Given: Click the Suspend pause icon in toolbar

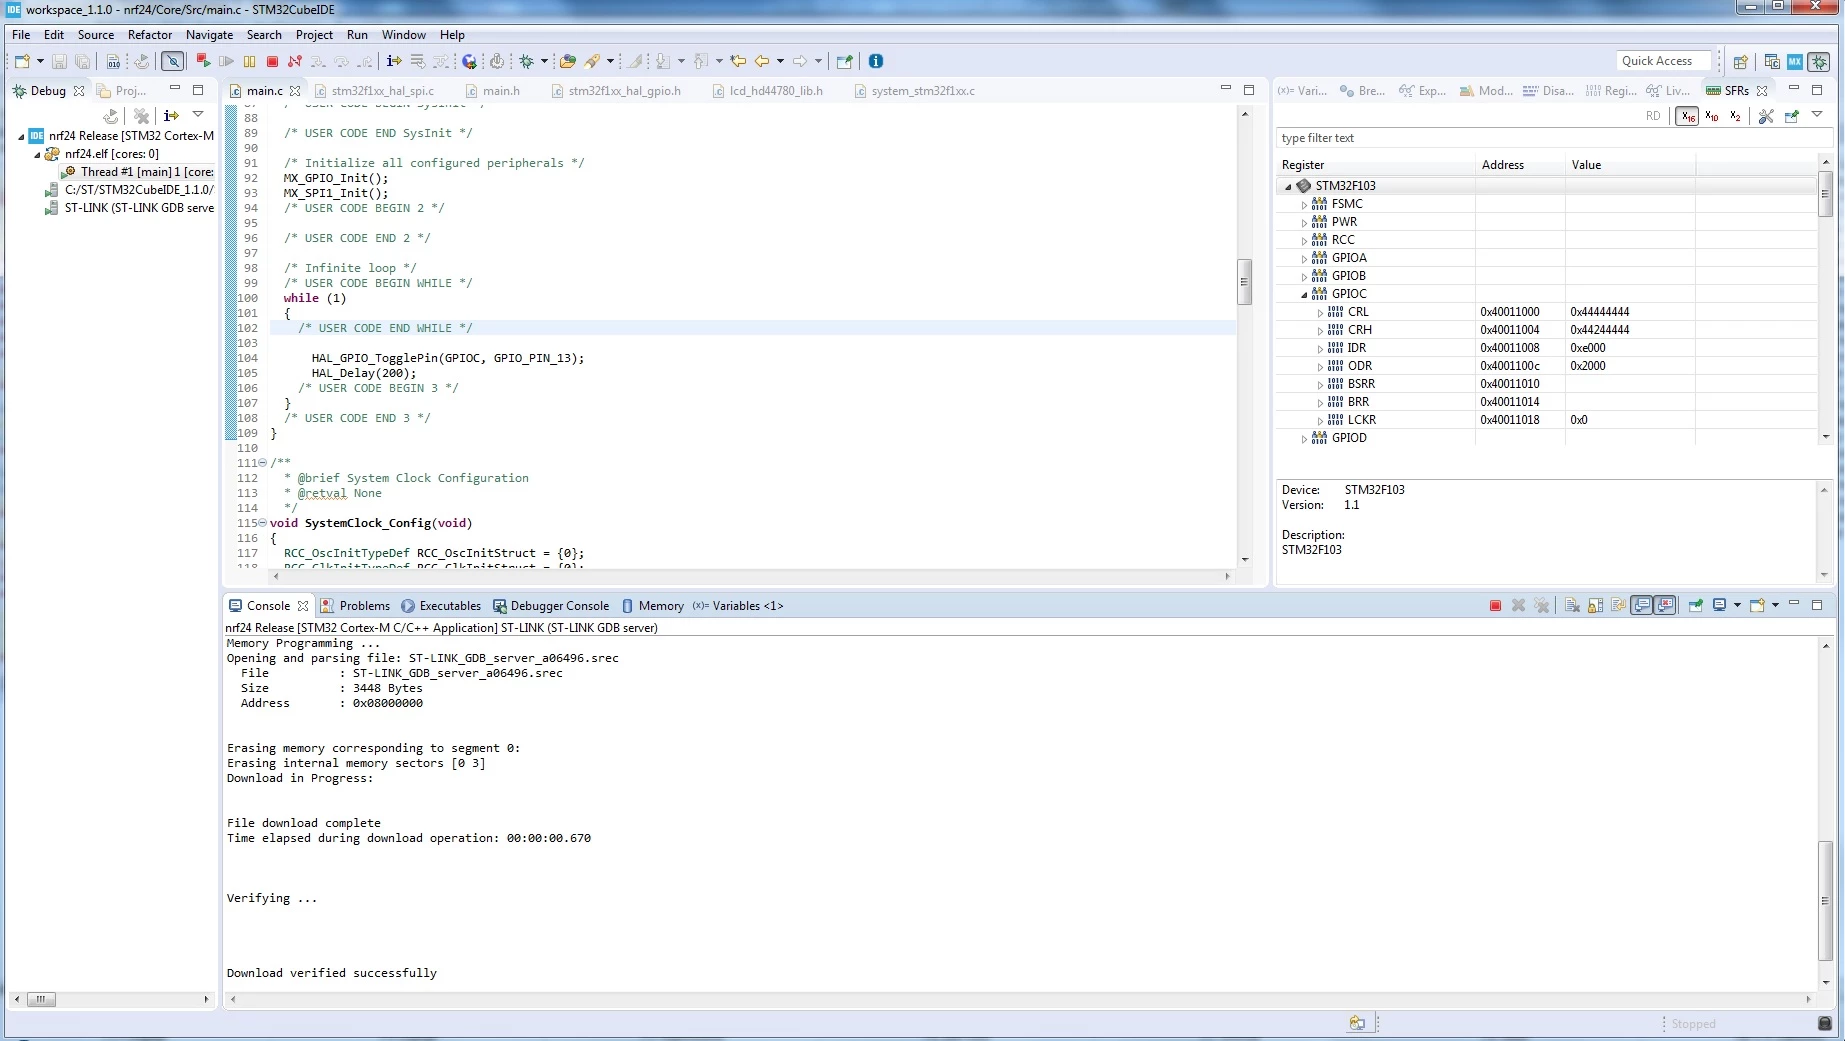Looking at the screenshot, I should tap(250, 61).
